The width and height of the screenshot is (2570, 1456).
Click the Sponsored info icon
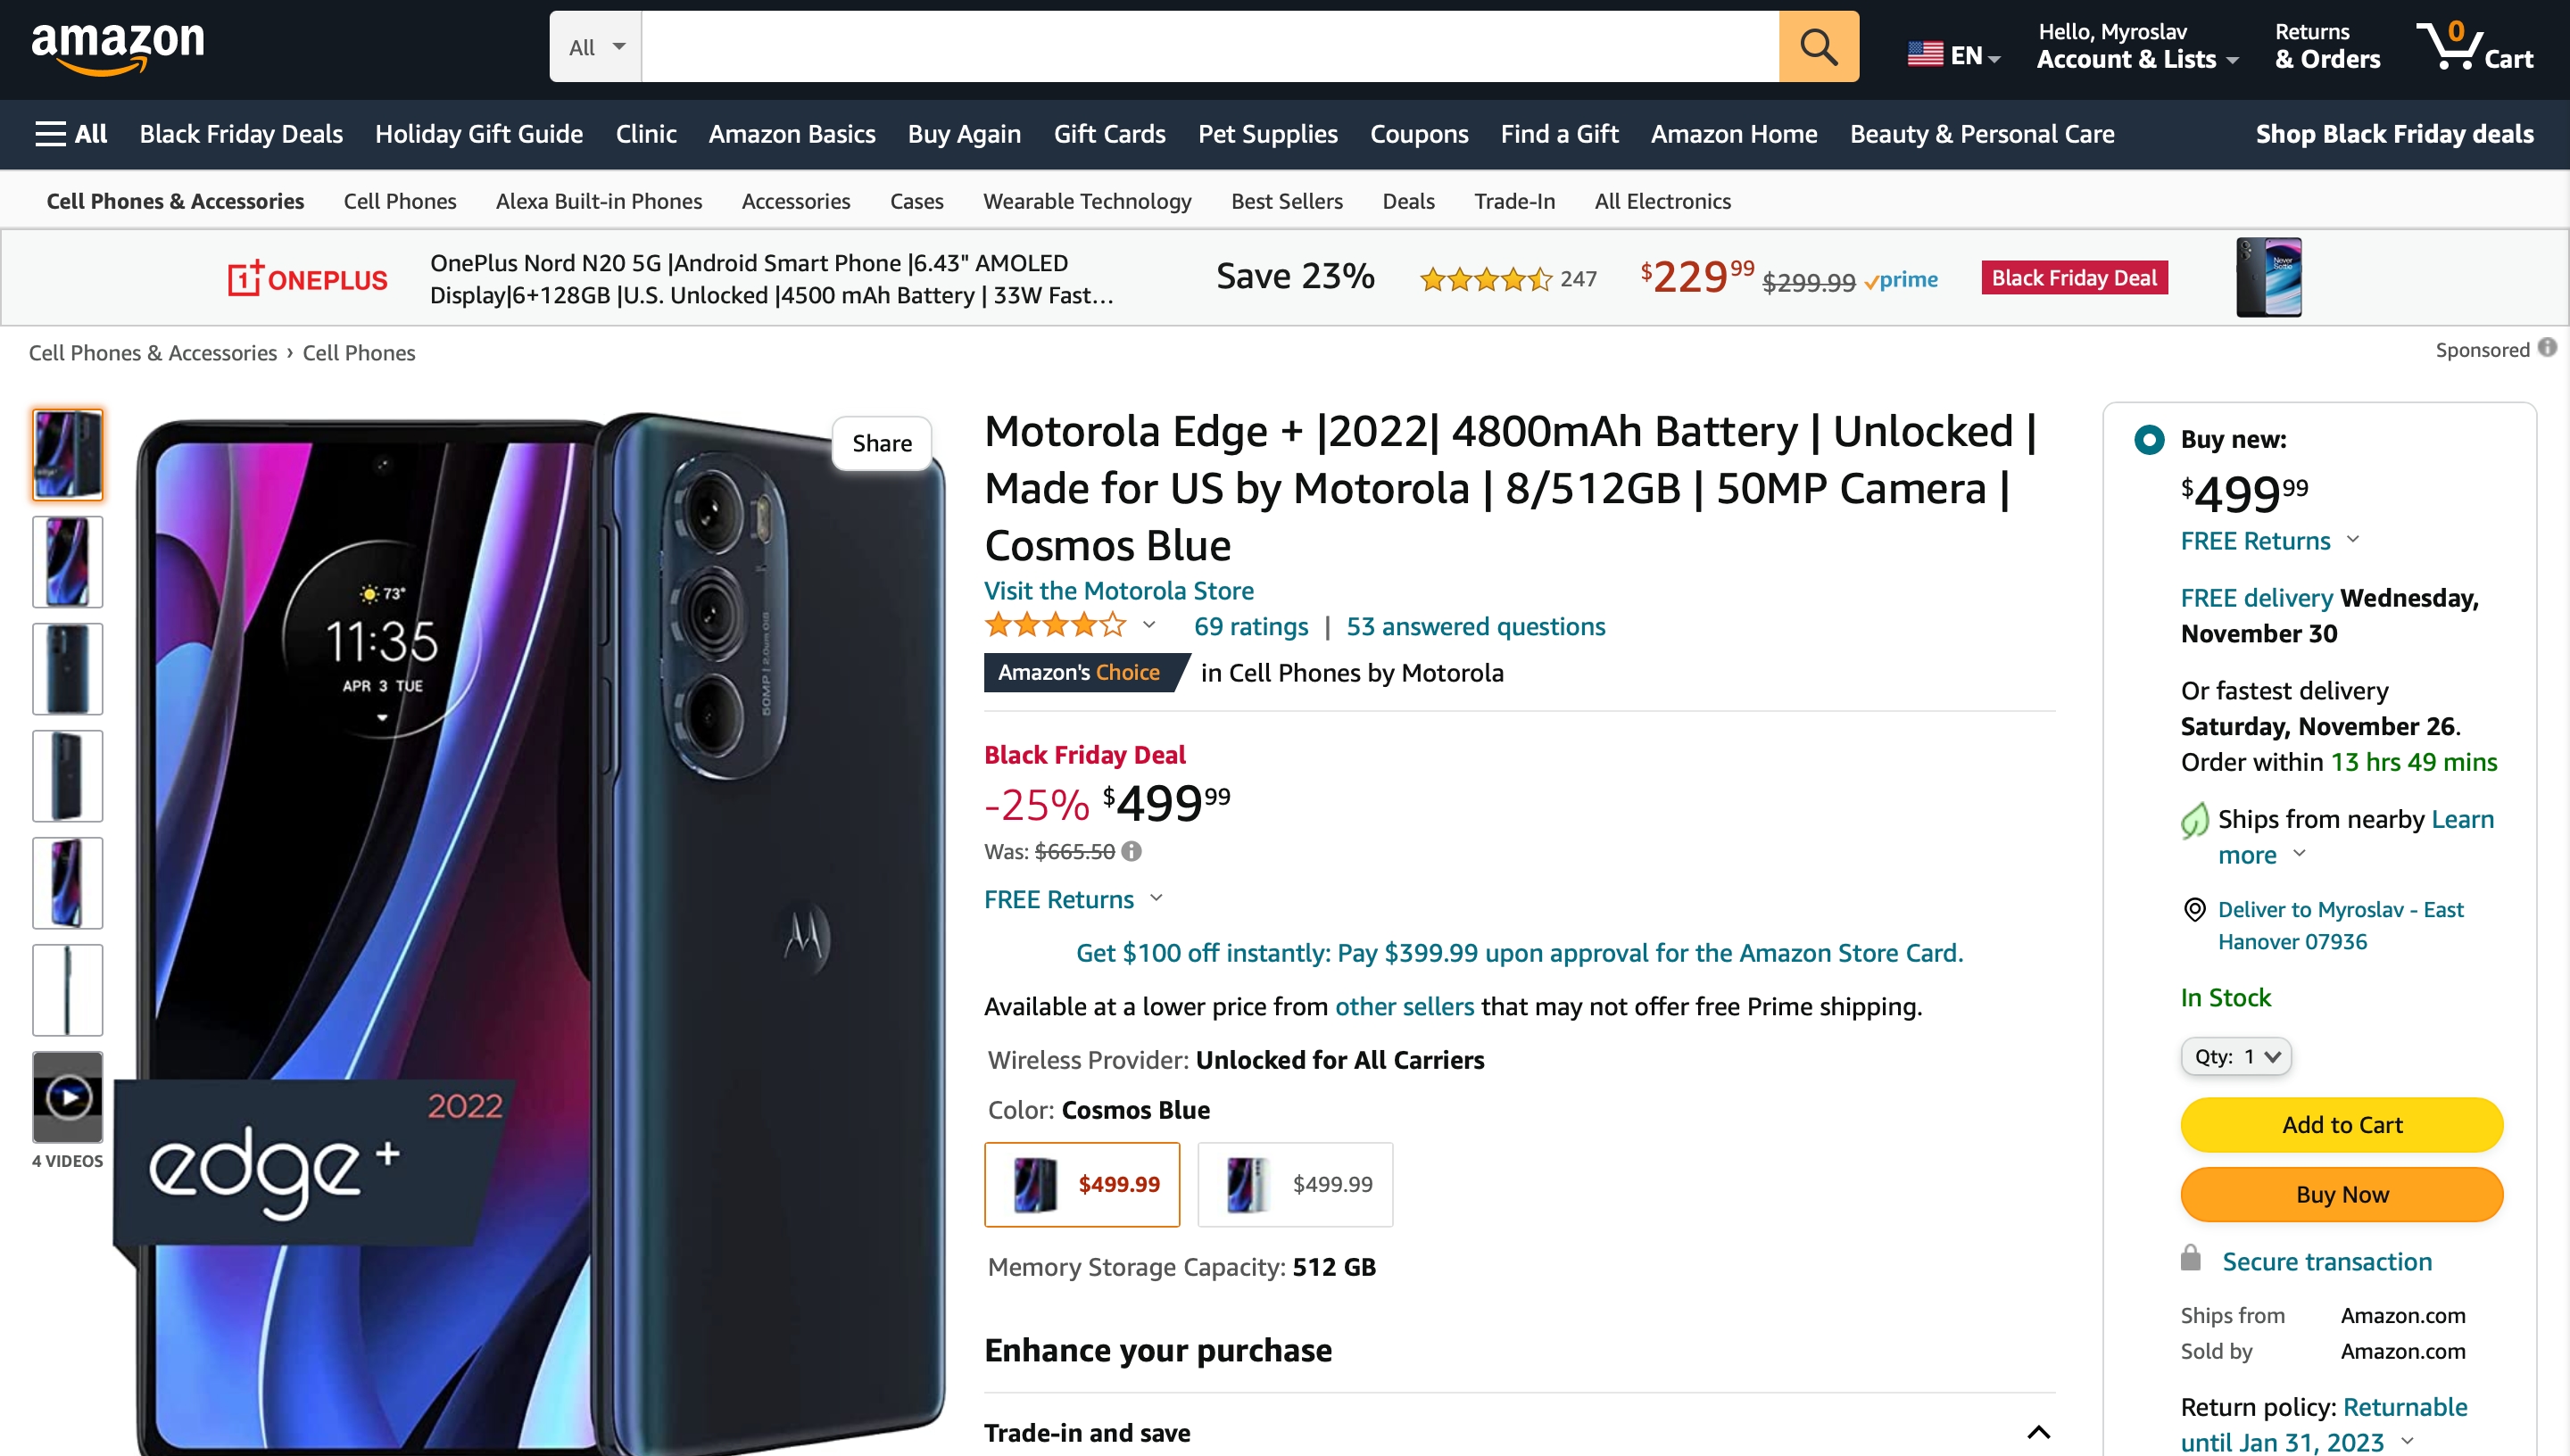point(2547,348)
